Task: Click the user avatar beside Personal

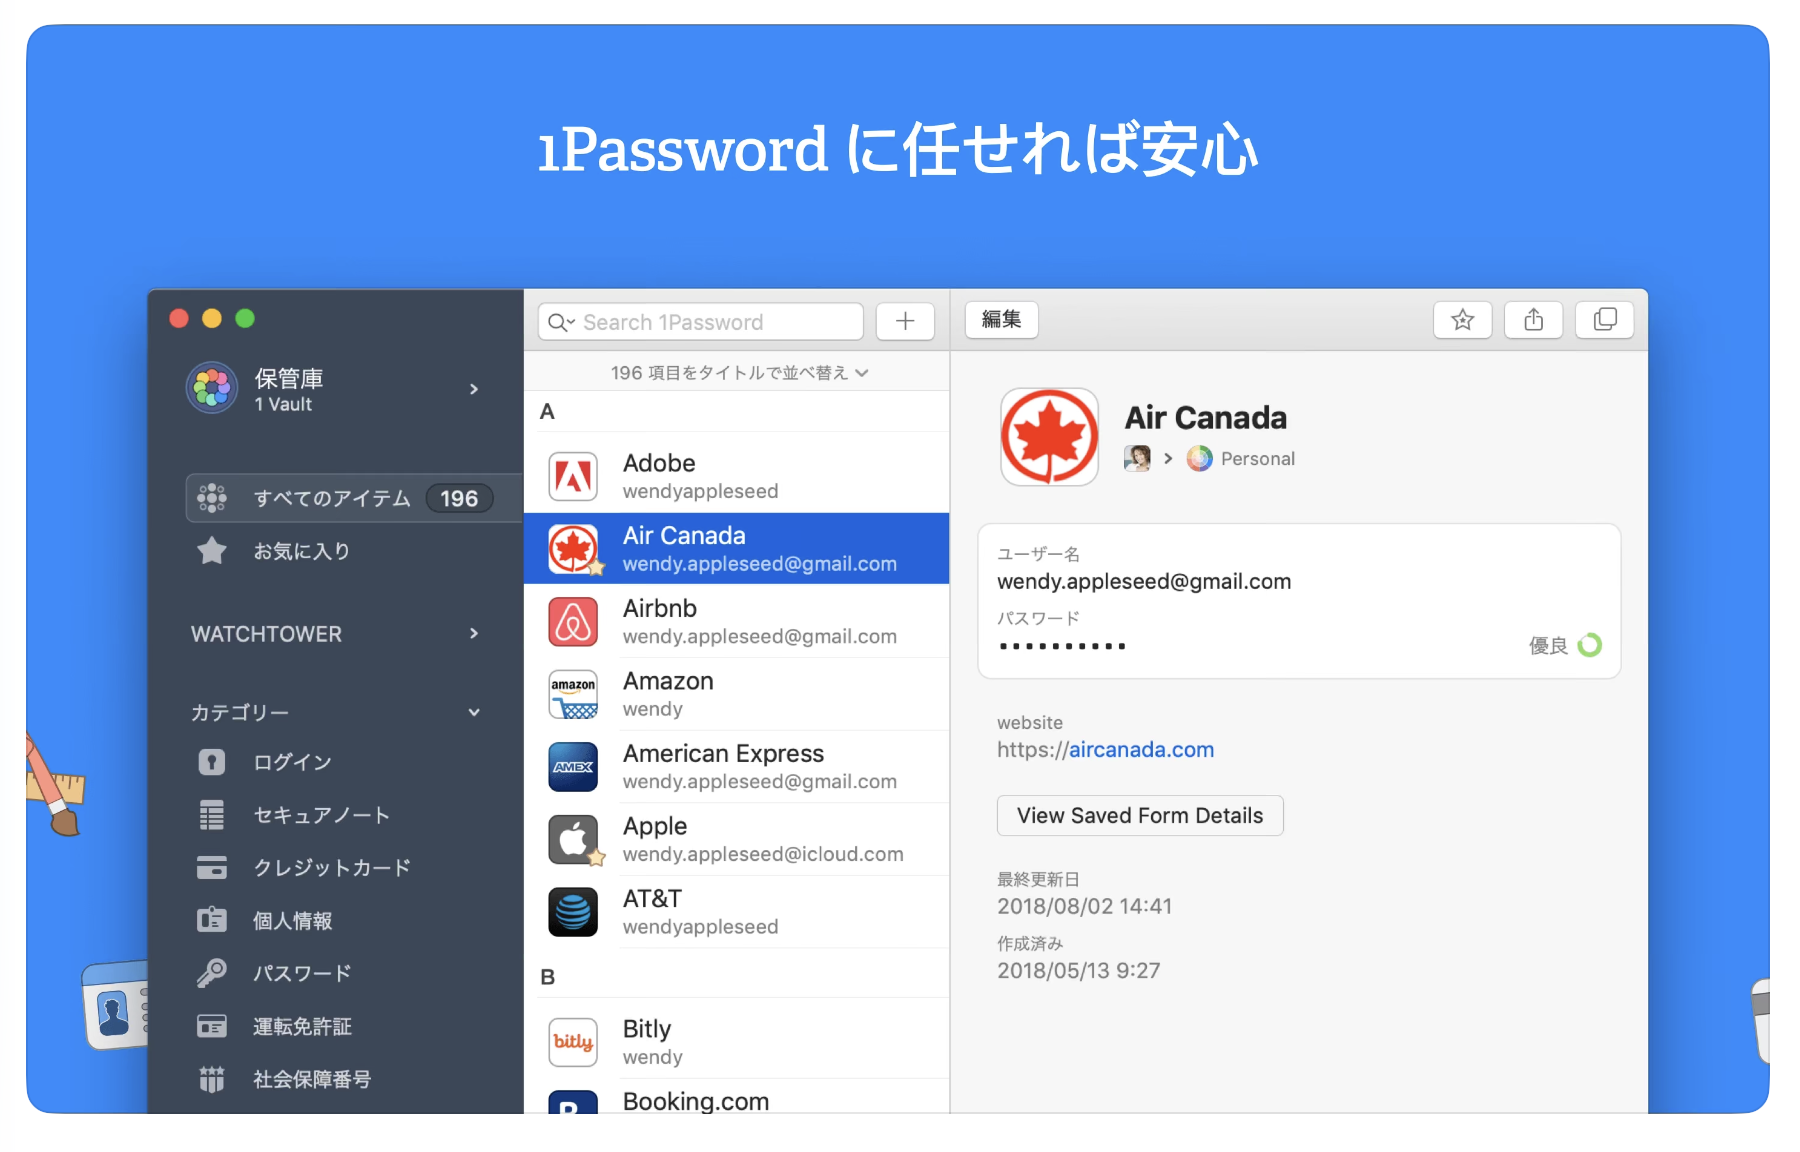Action: point(1137,458)
